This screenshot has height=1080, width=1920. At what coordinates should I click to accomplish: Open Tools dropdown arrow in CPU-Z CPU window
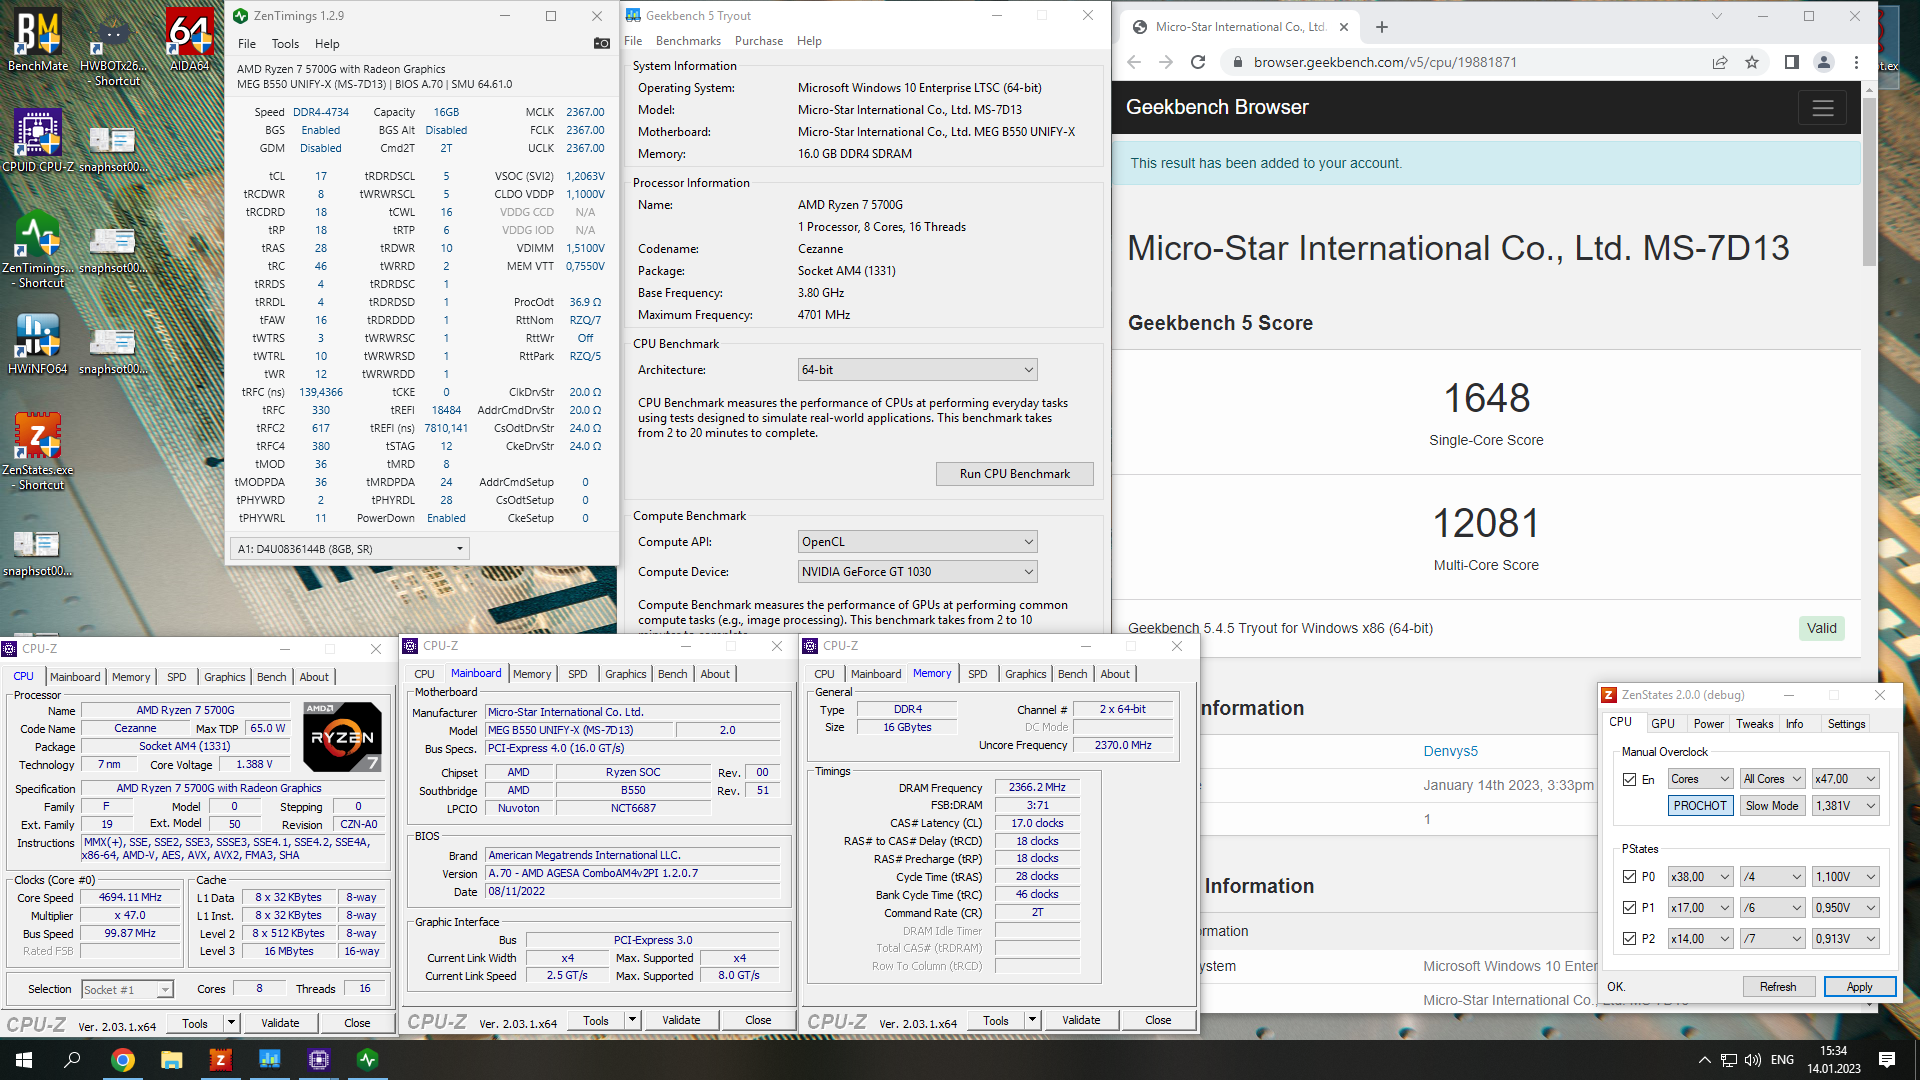point(231,1023)
